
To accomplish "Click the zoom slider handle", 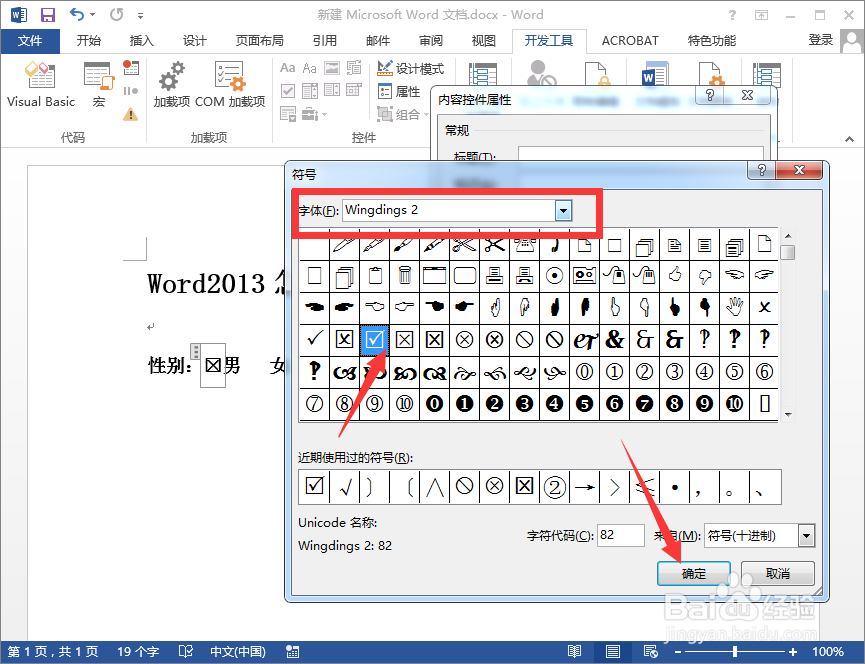I will (x=735, y=652).
